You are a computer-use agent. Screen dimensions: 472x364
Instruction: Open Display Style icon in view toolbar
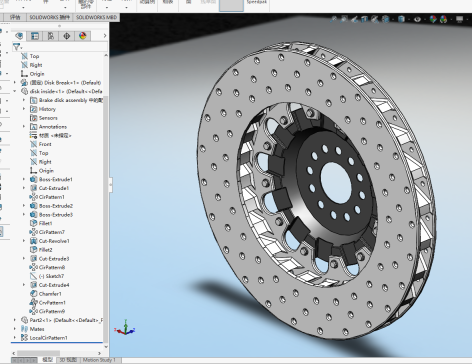coord(401,19)
